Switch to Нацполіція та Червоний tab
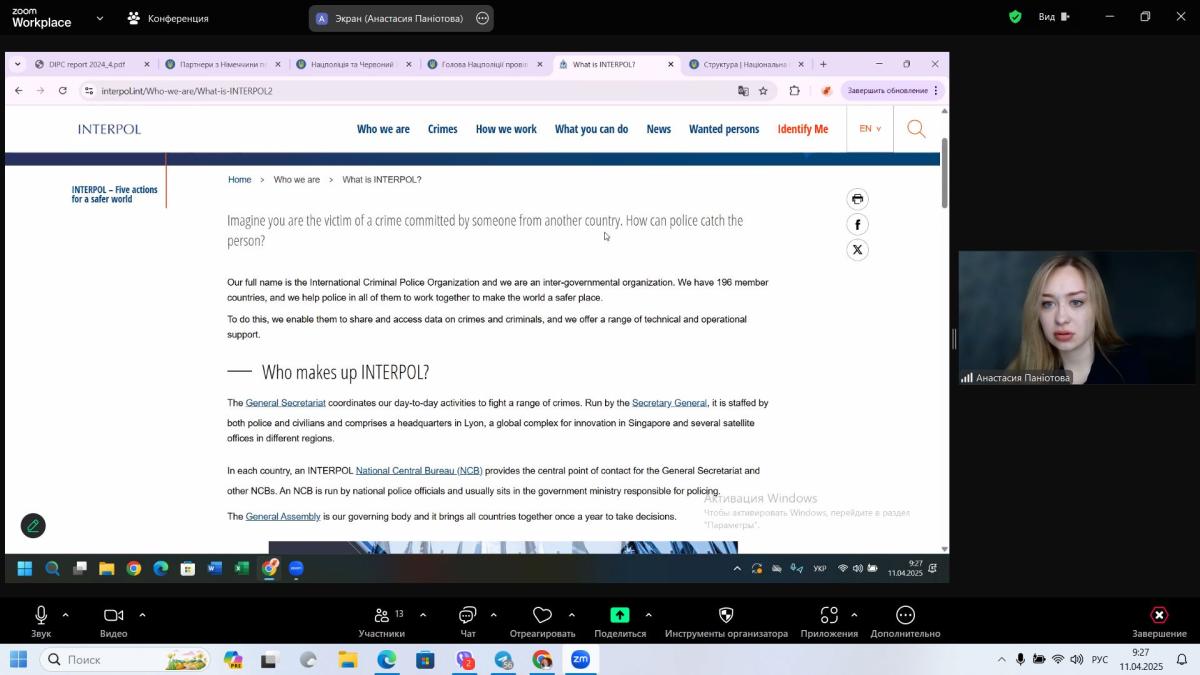 coord(352,64)
